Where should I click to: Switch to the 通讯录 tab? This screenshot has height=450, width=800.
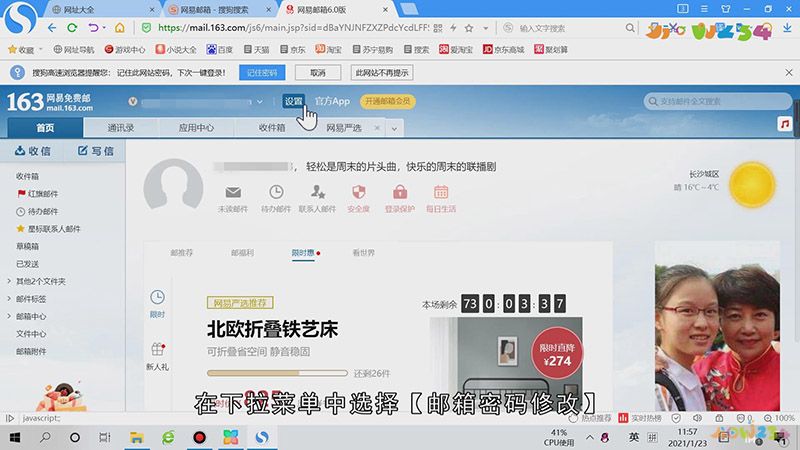[121, 128]
